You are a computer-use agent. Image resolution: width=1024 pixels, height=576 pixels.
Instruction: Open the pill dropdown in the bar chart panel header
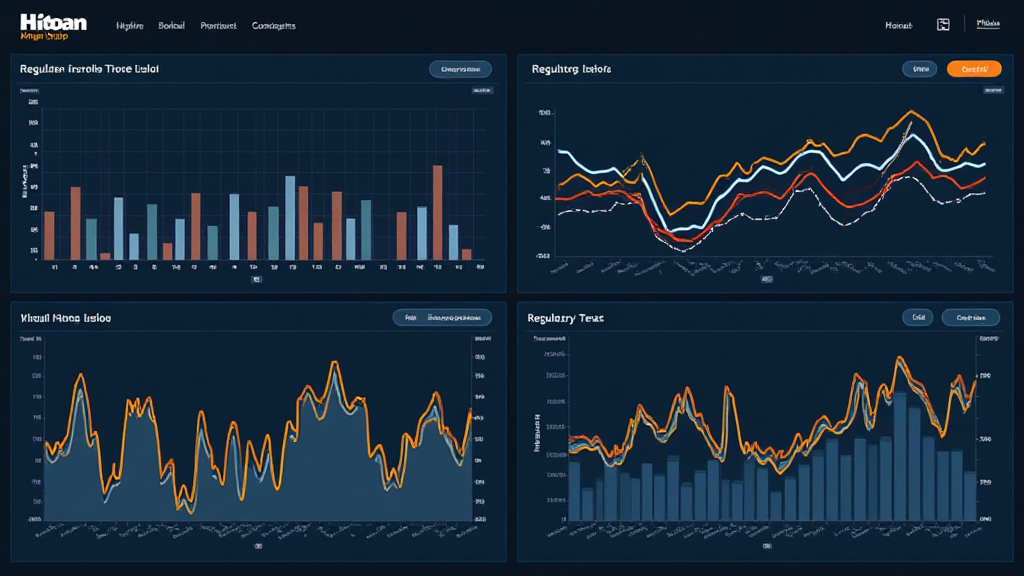click(x=460, y=69)
